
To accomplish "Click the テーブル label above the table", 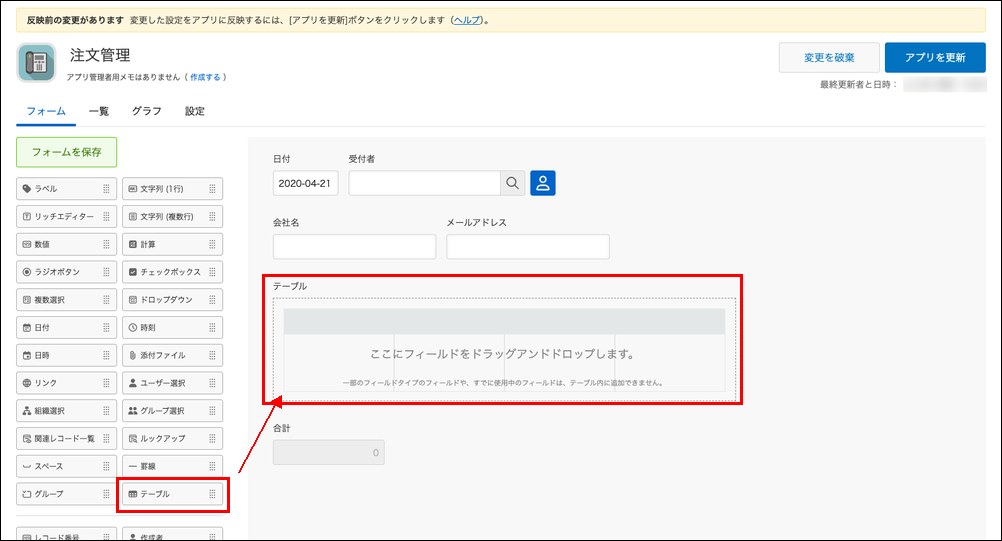I will 290,286.
